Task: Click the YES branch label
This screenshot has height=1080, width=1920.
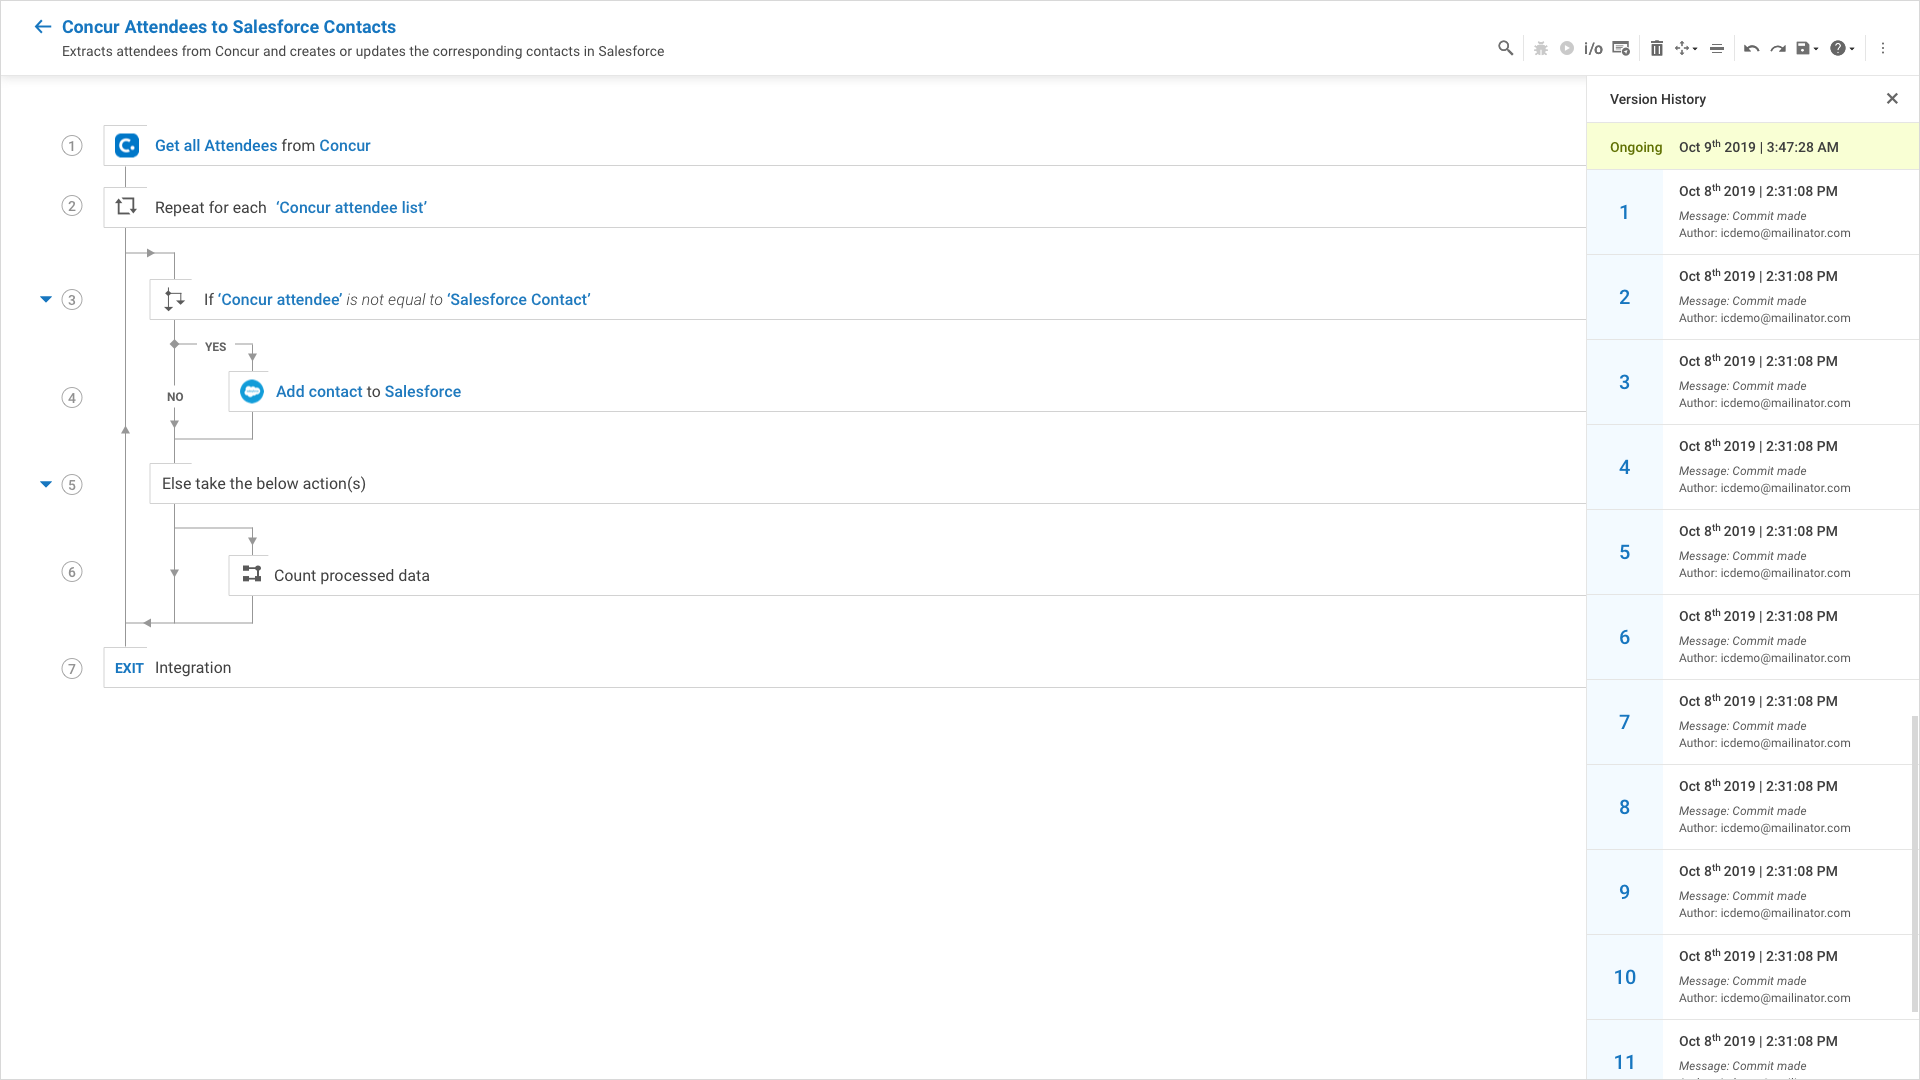Action: pos(216,347)
